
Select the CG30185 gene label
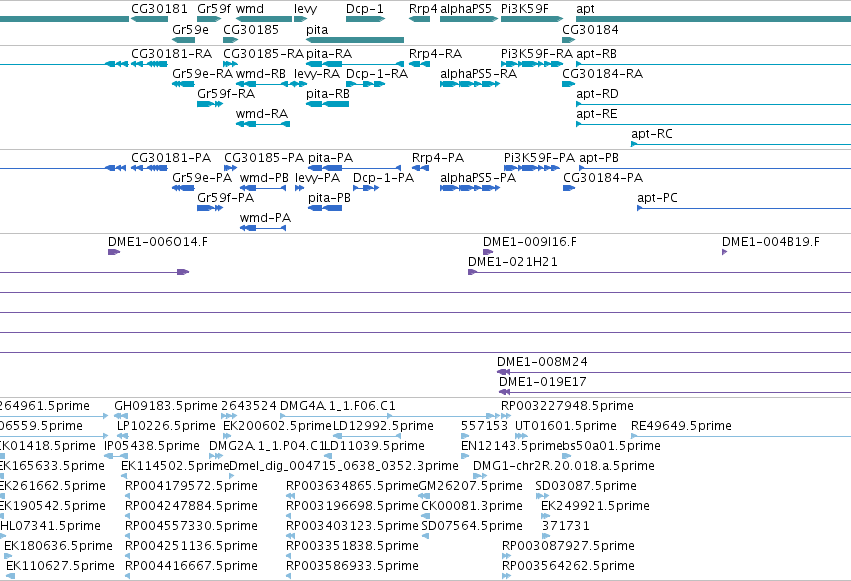[x=251, y=29]
